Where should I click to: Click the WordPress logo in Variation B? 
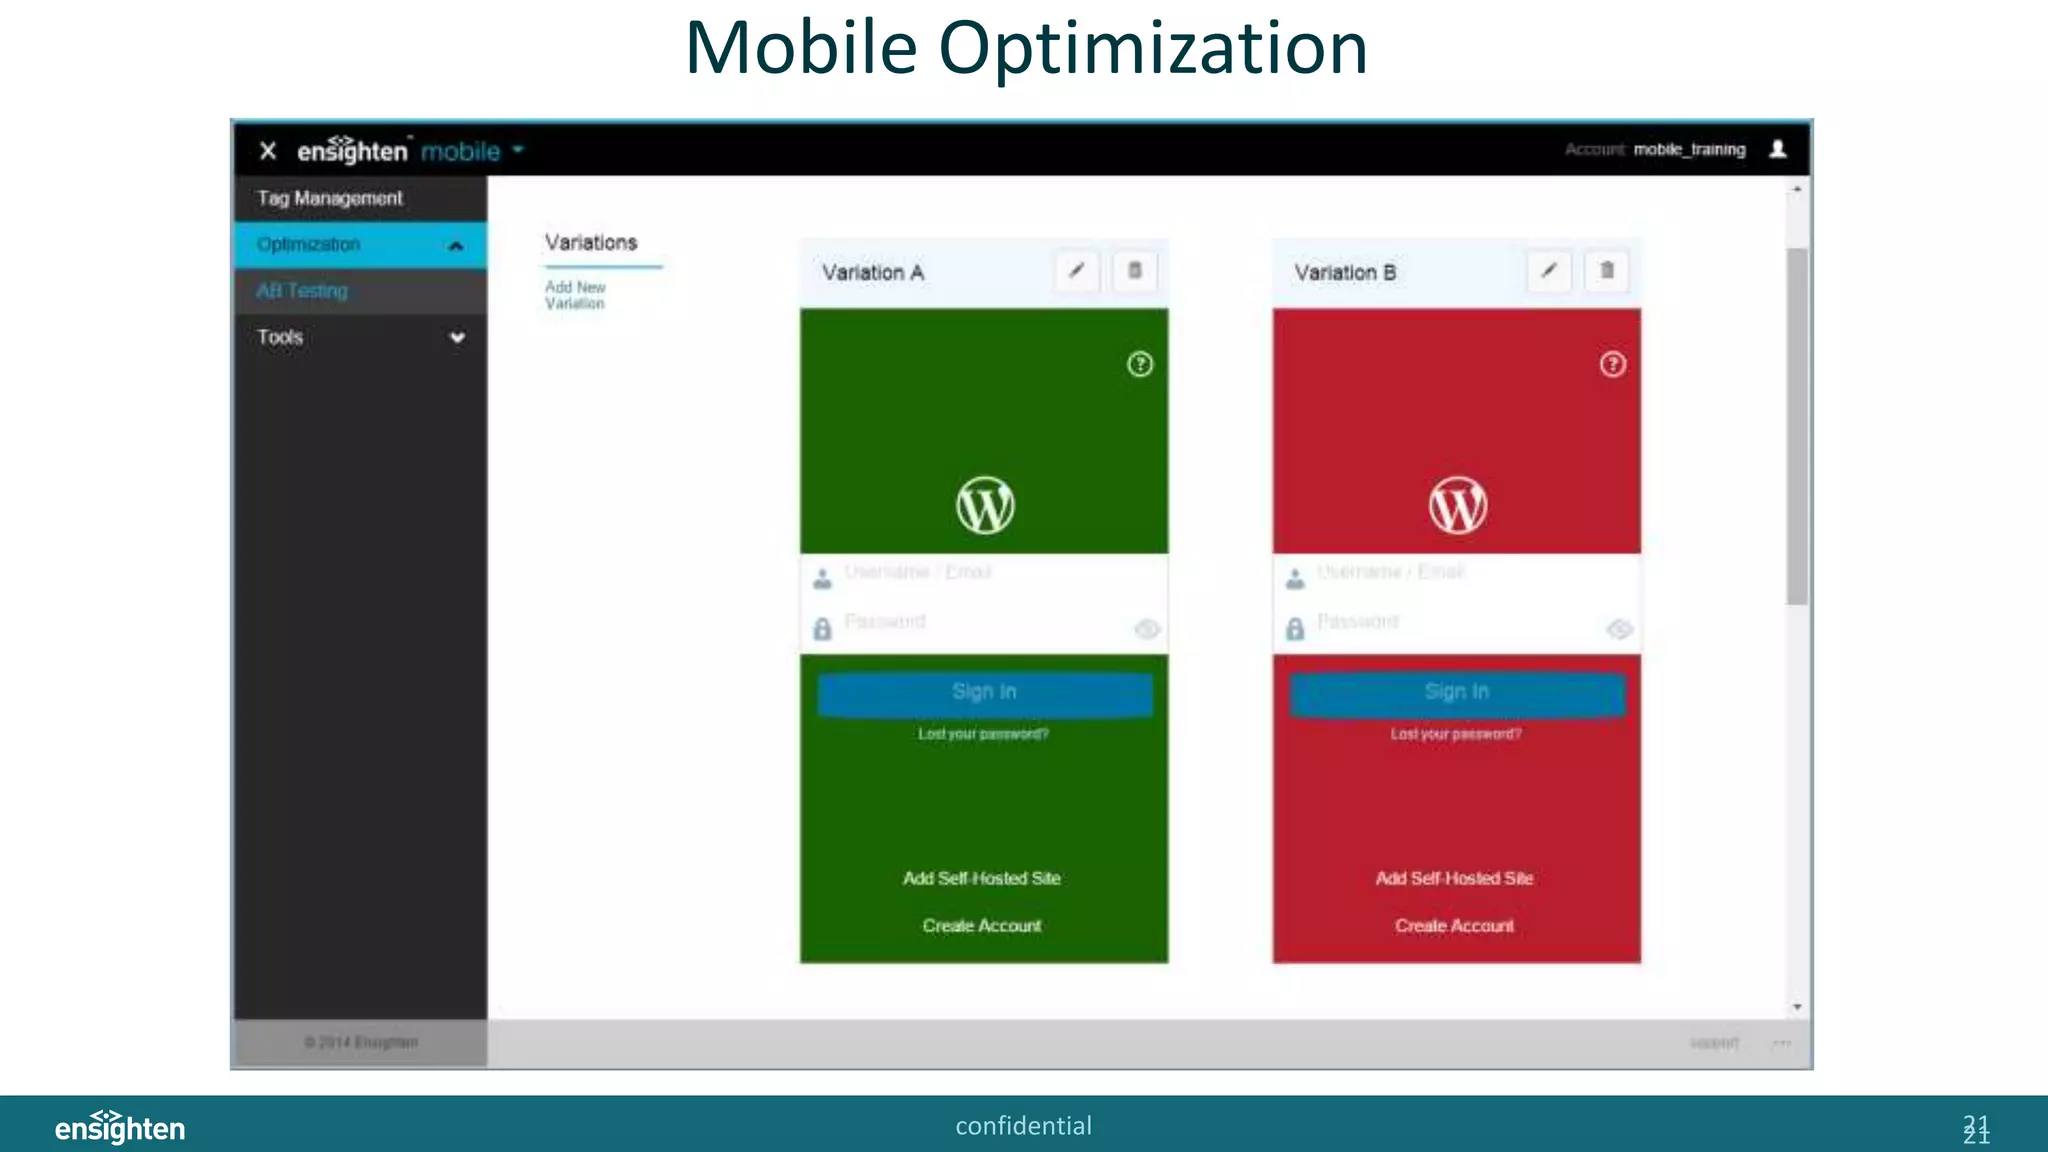(x=1457, y=505)
